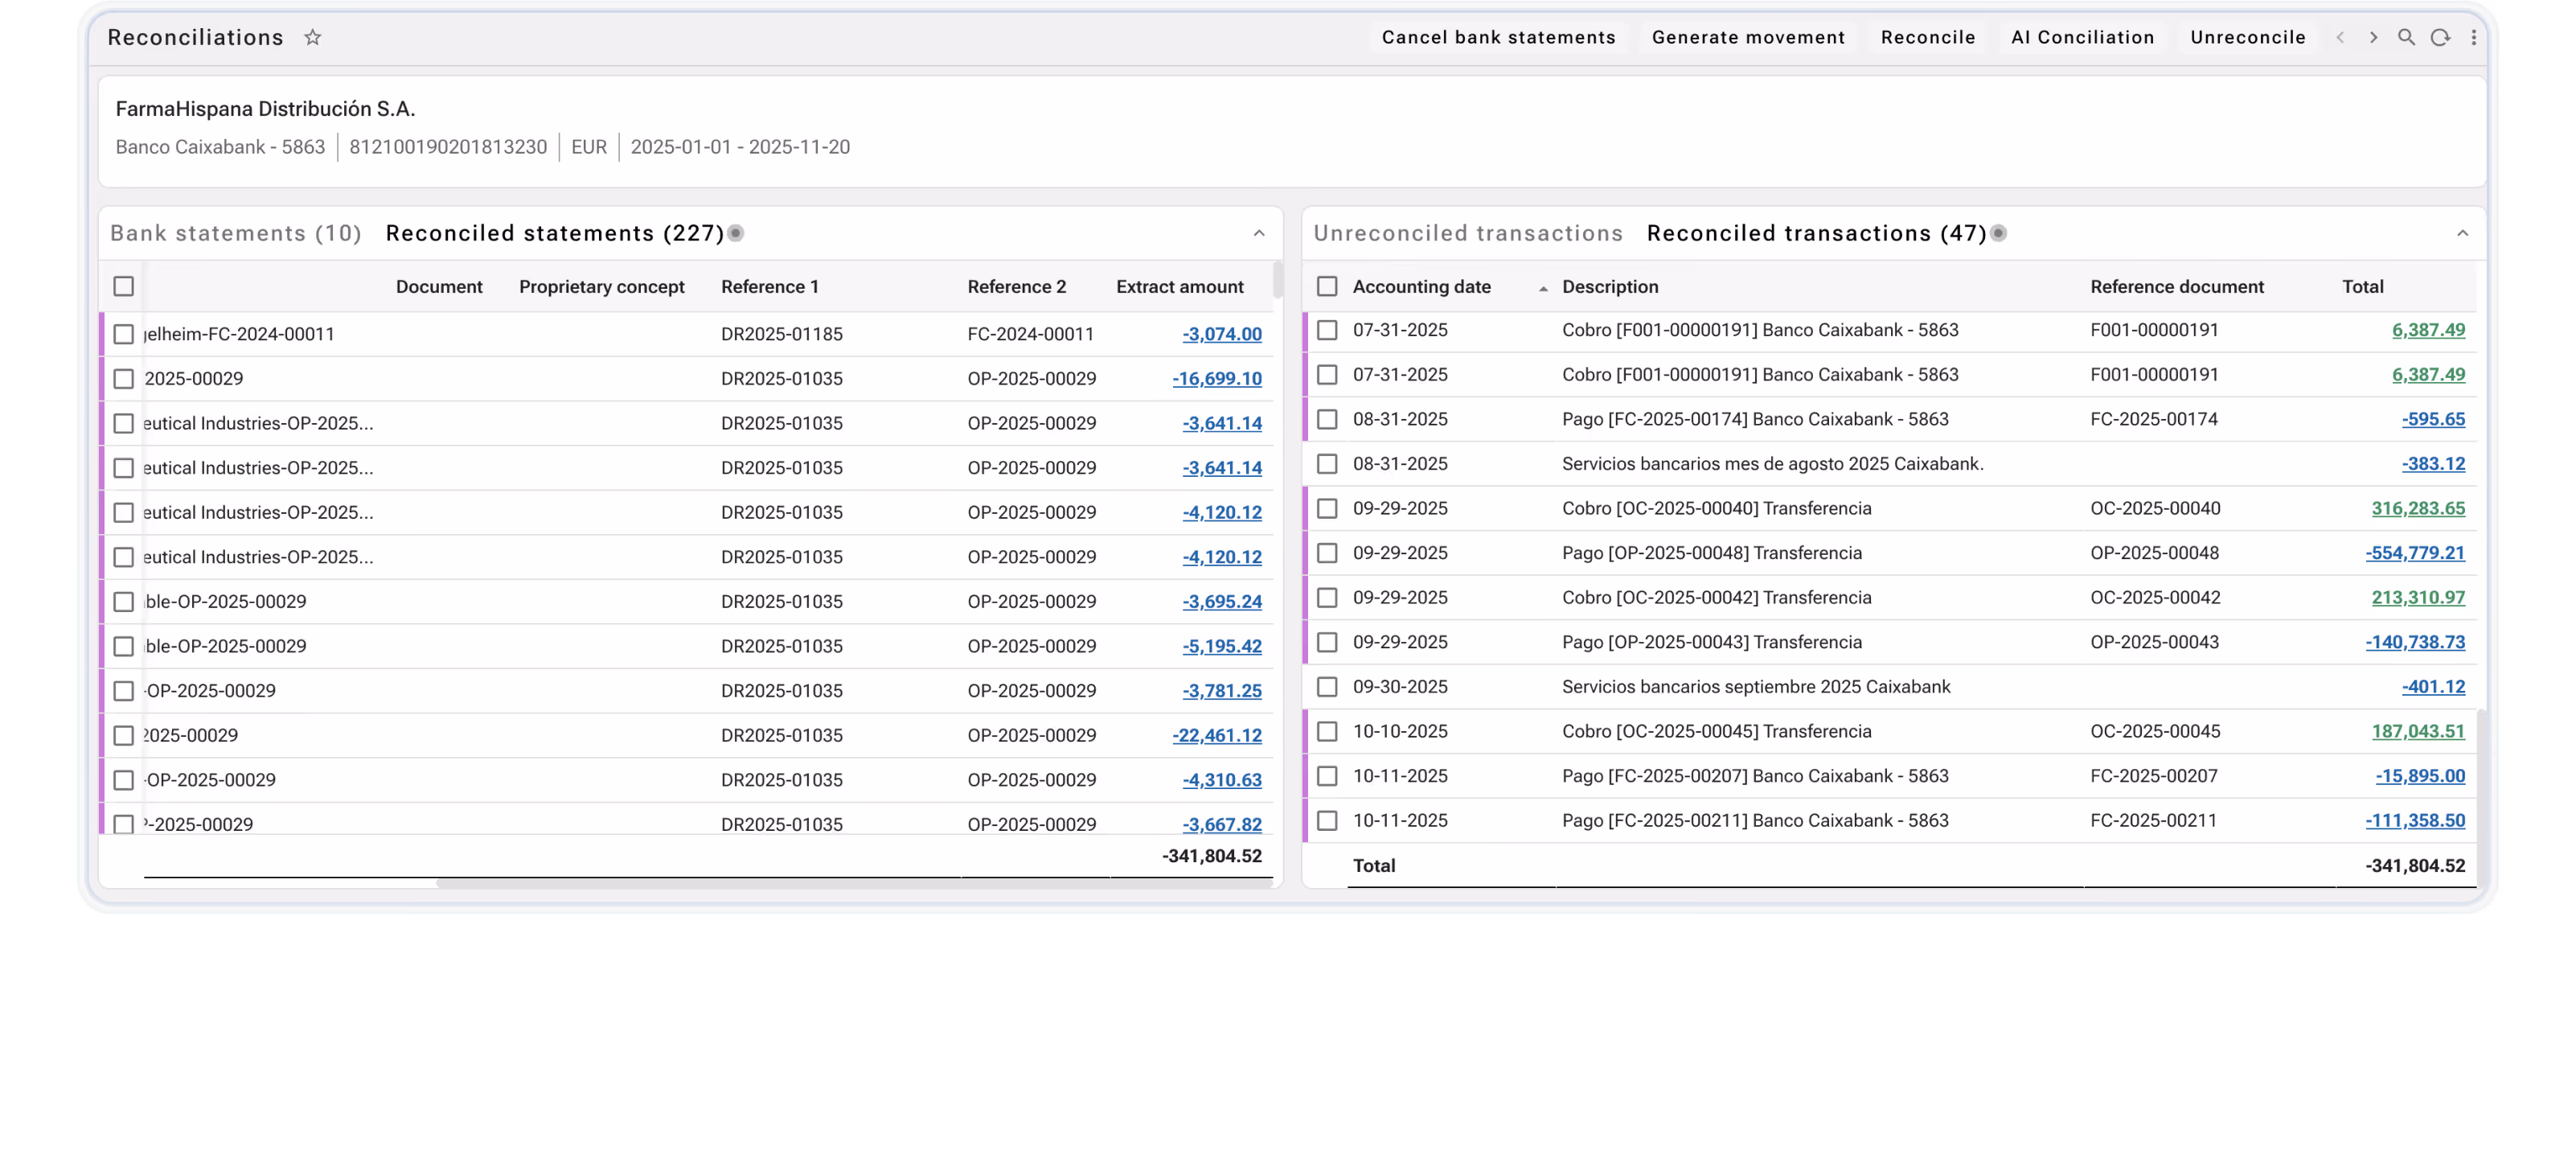Select all rows in the Bank statements table
The image size is (2576, 1151).
pos(124,287)
